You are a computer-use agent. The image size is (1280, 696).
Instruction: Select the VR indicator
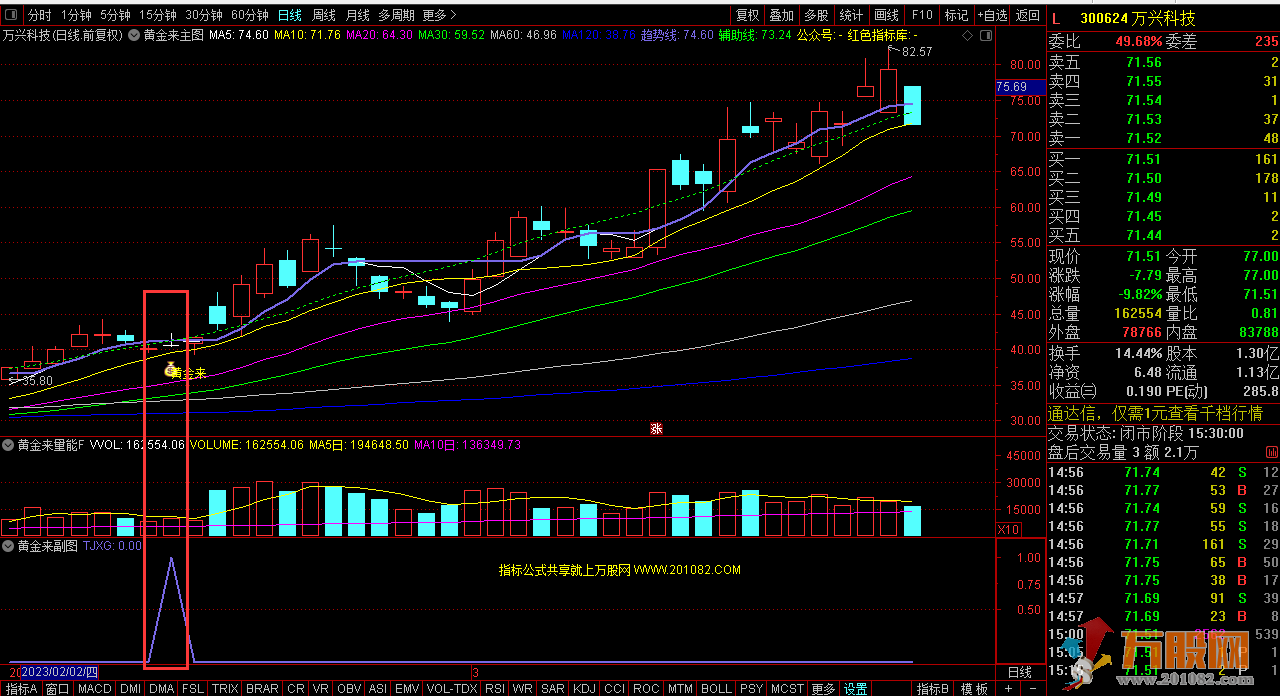322,689
